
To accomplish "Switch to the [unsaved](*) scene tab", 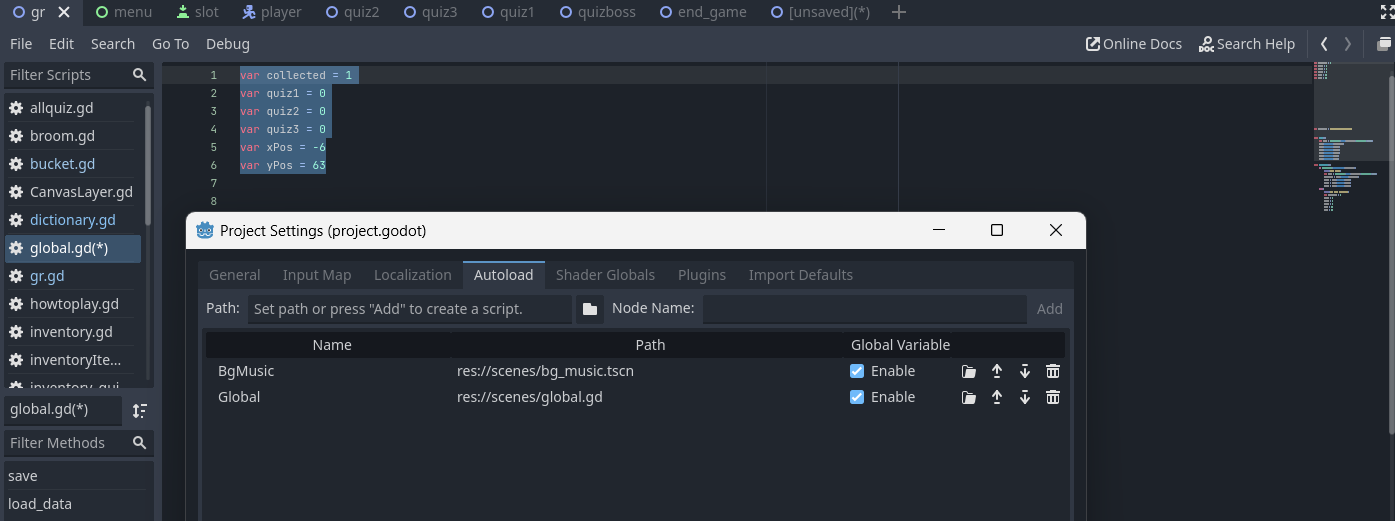I will [x=819, y=12].
